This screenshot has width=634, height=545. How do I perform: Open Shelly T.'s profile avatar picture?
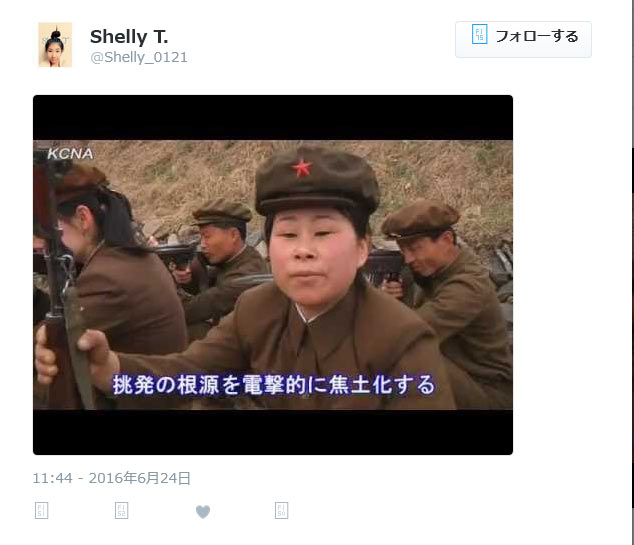[x=55, y=45]
